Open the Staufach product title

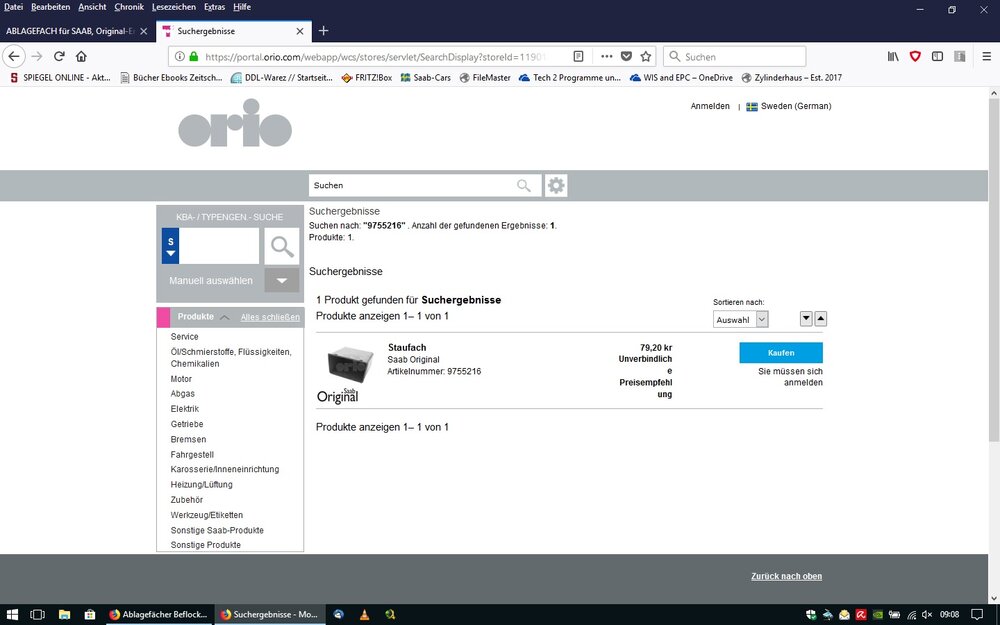click(407, 348)
